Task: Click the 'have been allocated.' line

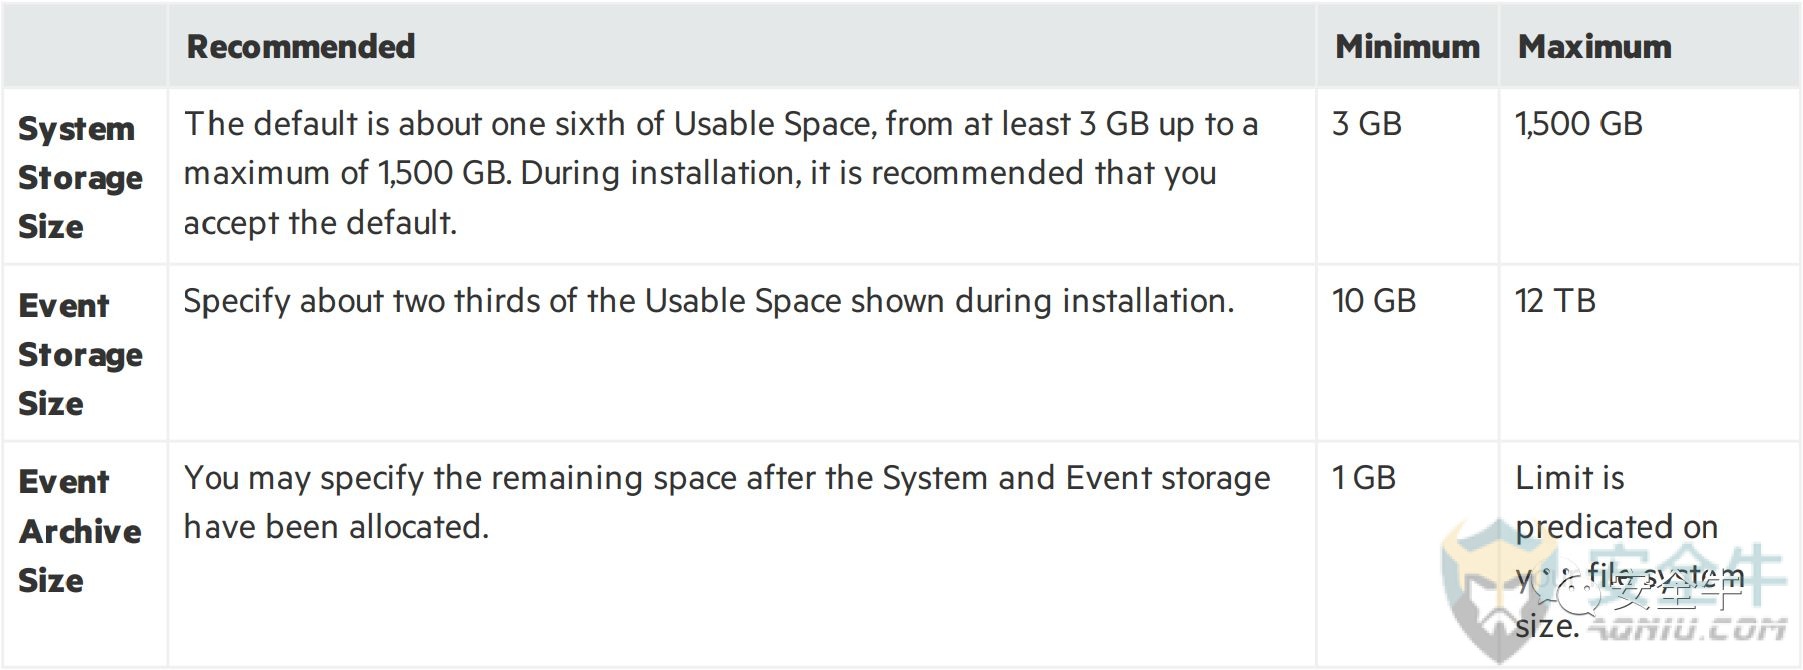Action: click(x=336, y=527)
